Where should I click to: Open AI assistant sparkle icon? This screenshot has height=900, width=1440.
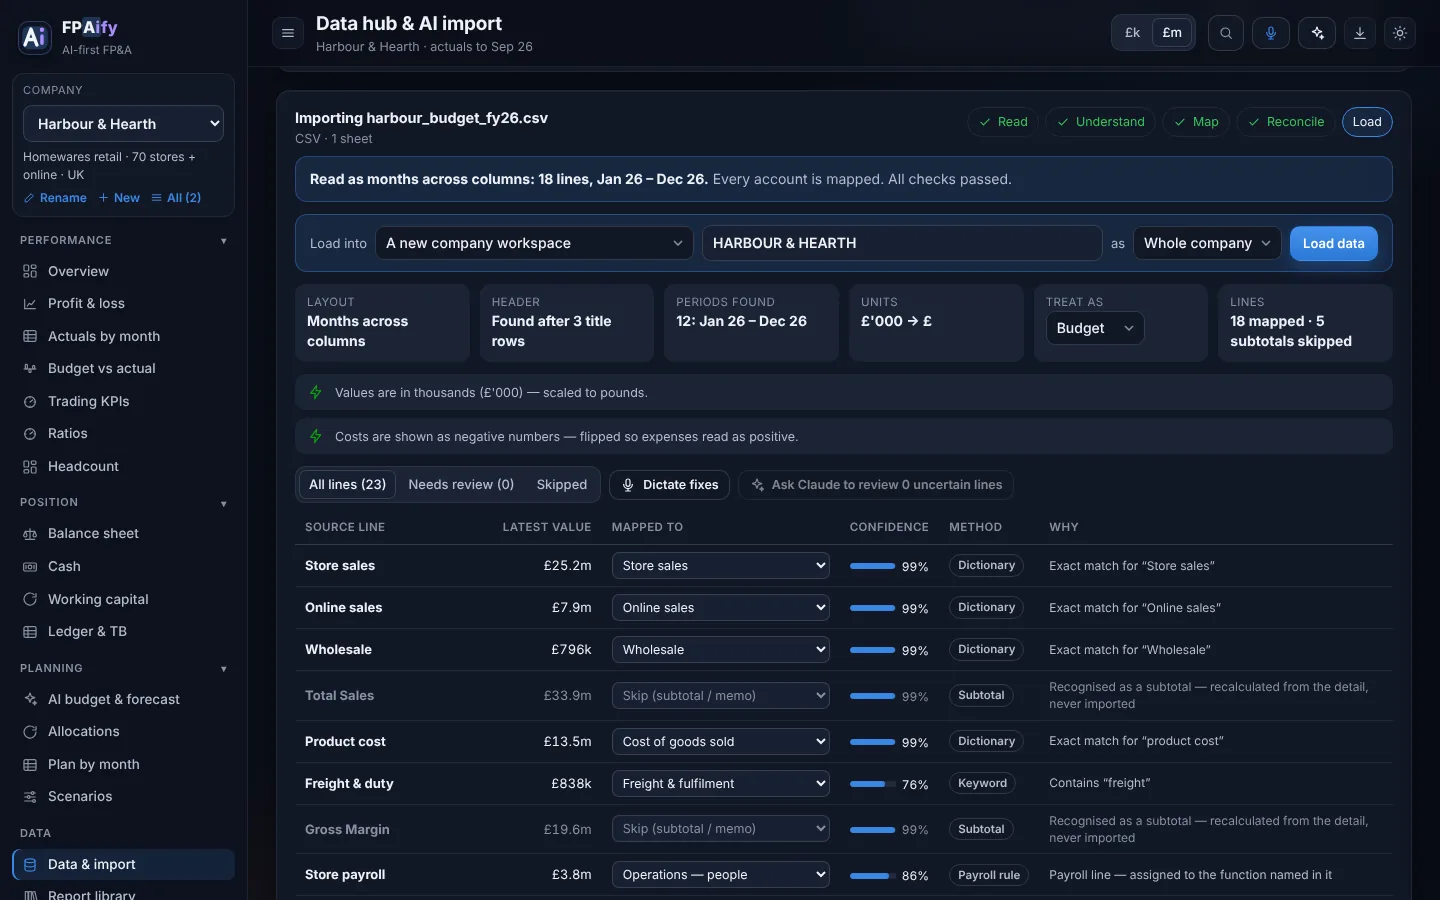[x=1317, y=33]
